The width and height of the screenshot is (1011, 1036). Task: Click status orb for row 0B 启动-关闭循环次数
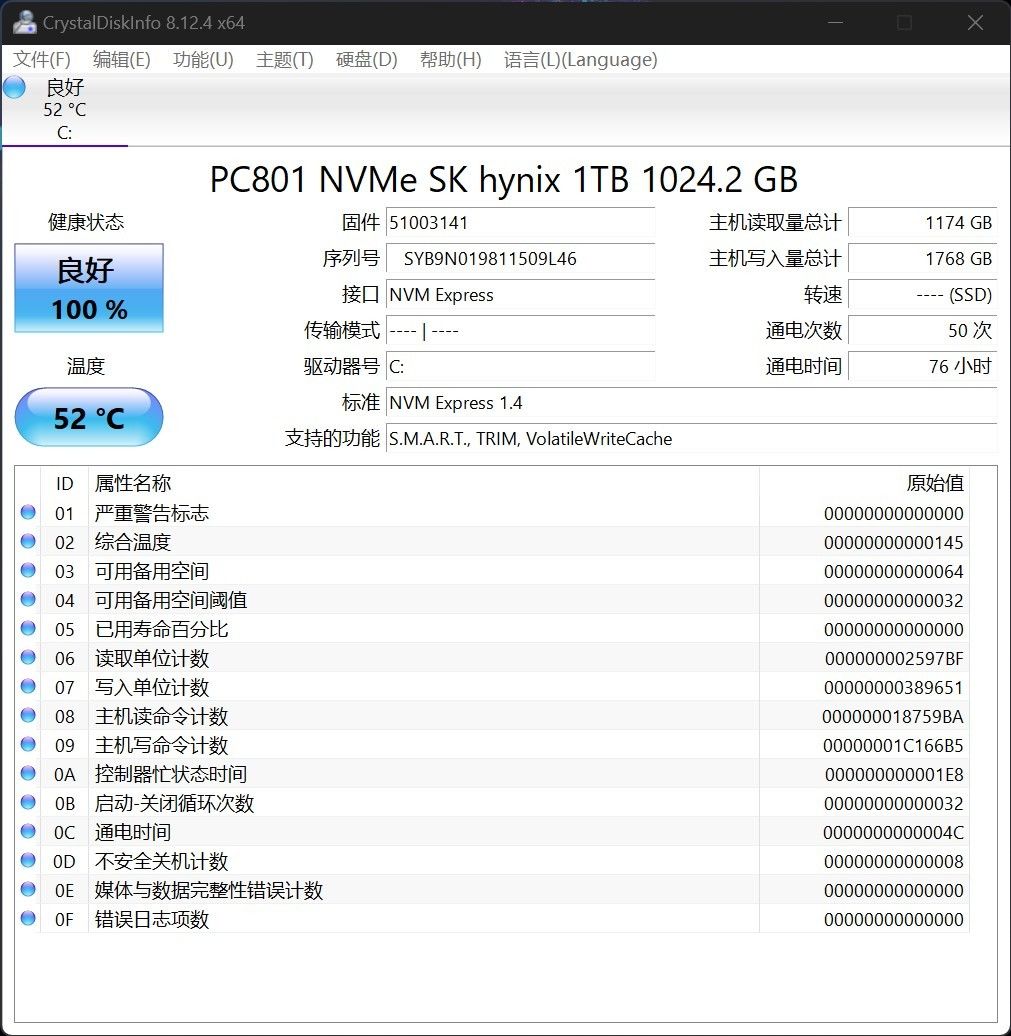coord(28,802)
